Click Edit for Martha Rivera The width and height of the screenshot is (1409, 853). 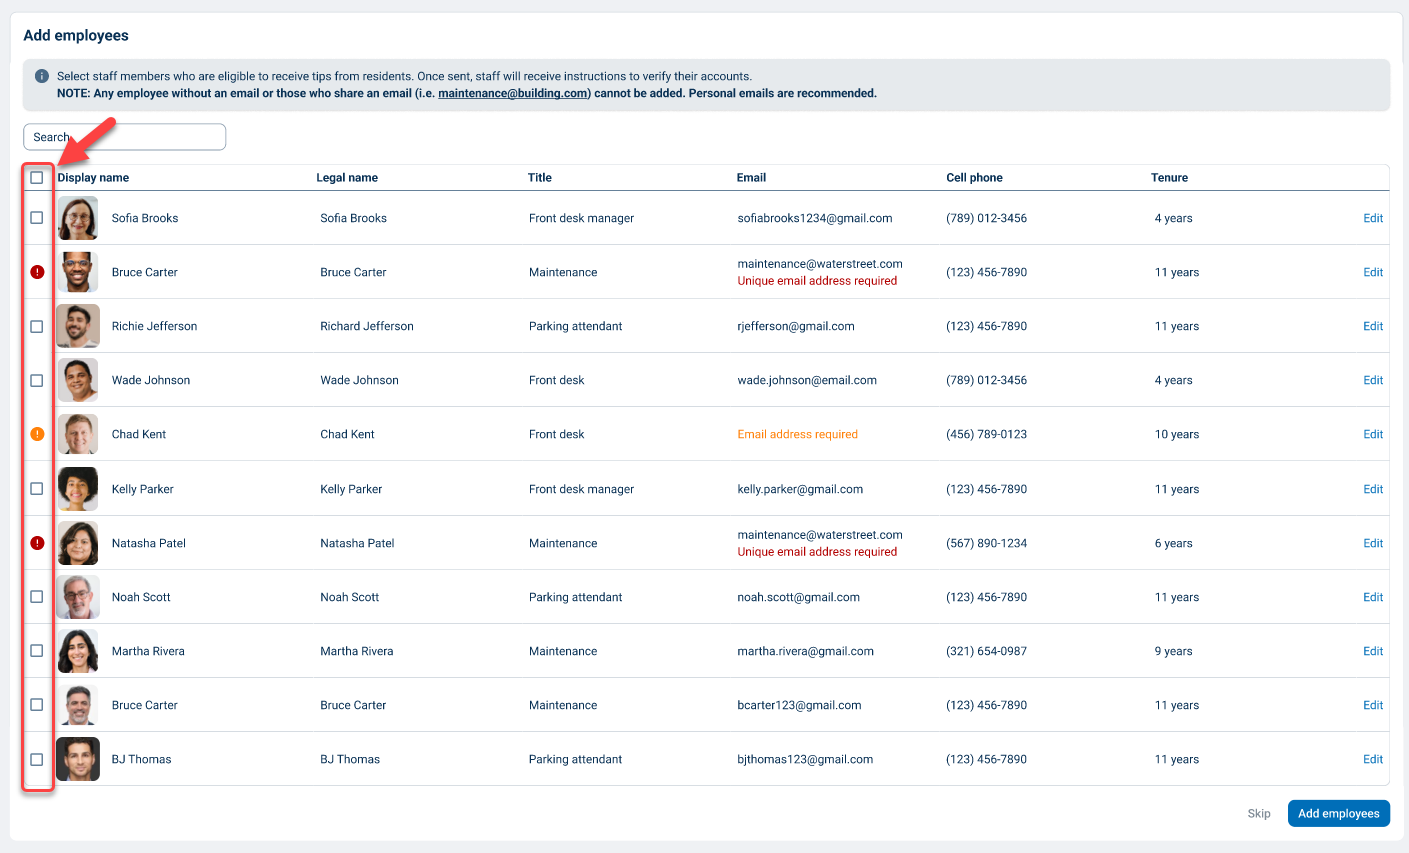point(1373,651)
